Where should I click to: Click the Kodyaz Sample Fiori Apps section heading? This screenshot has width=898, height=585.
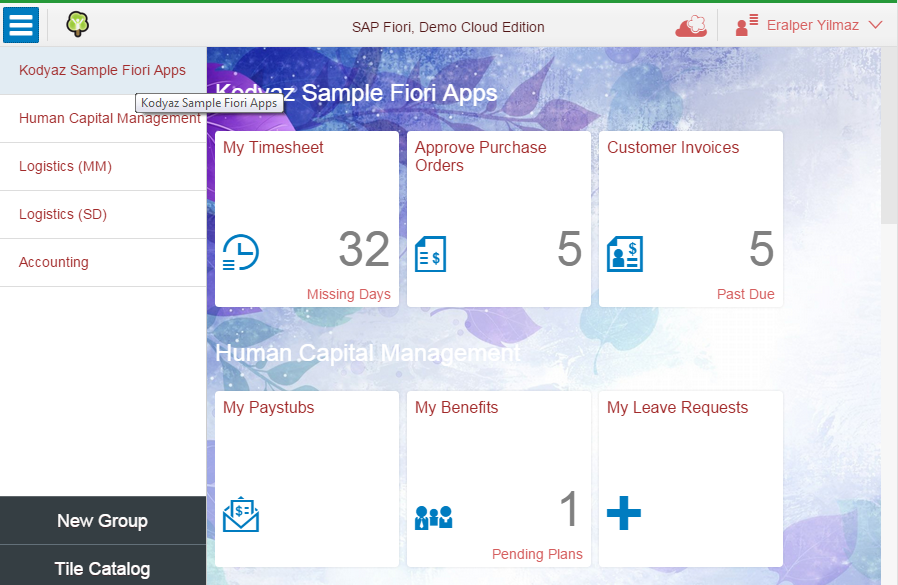[x=356, y=93]
